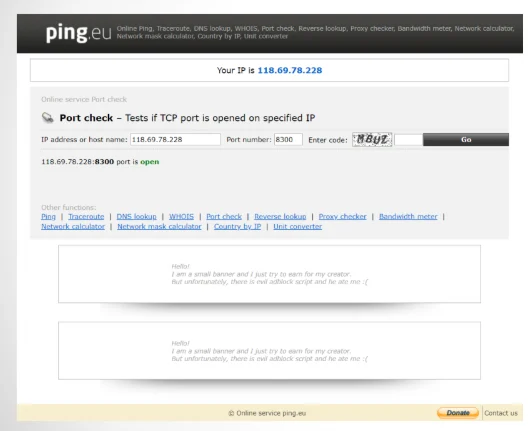Click the Enter code input field

pos(409,139)
